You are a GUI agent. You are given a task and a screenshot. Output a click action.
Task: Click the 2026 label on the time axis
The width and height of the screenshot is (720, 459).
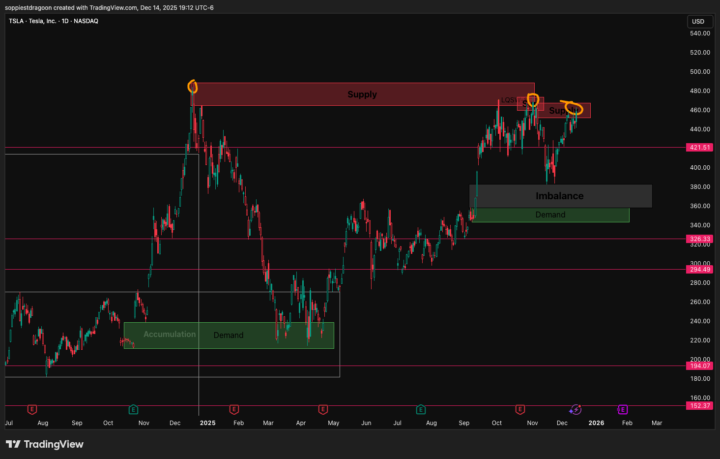point(596,423)
